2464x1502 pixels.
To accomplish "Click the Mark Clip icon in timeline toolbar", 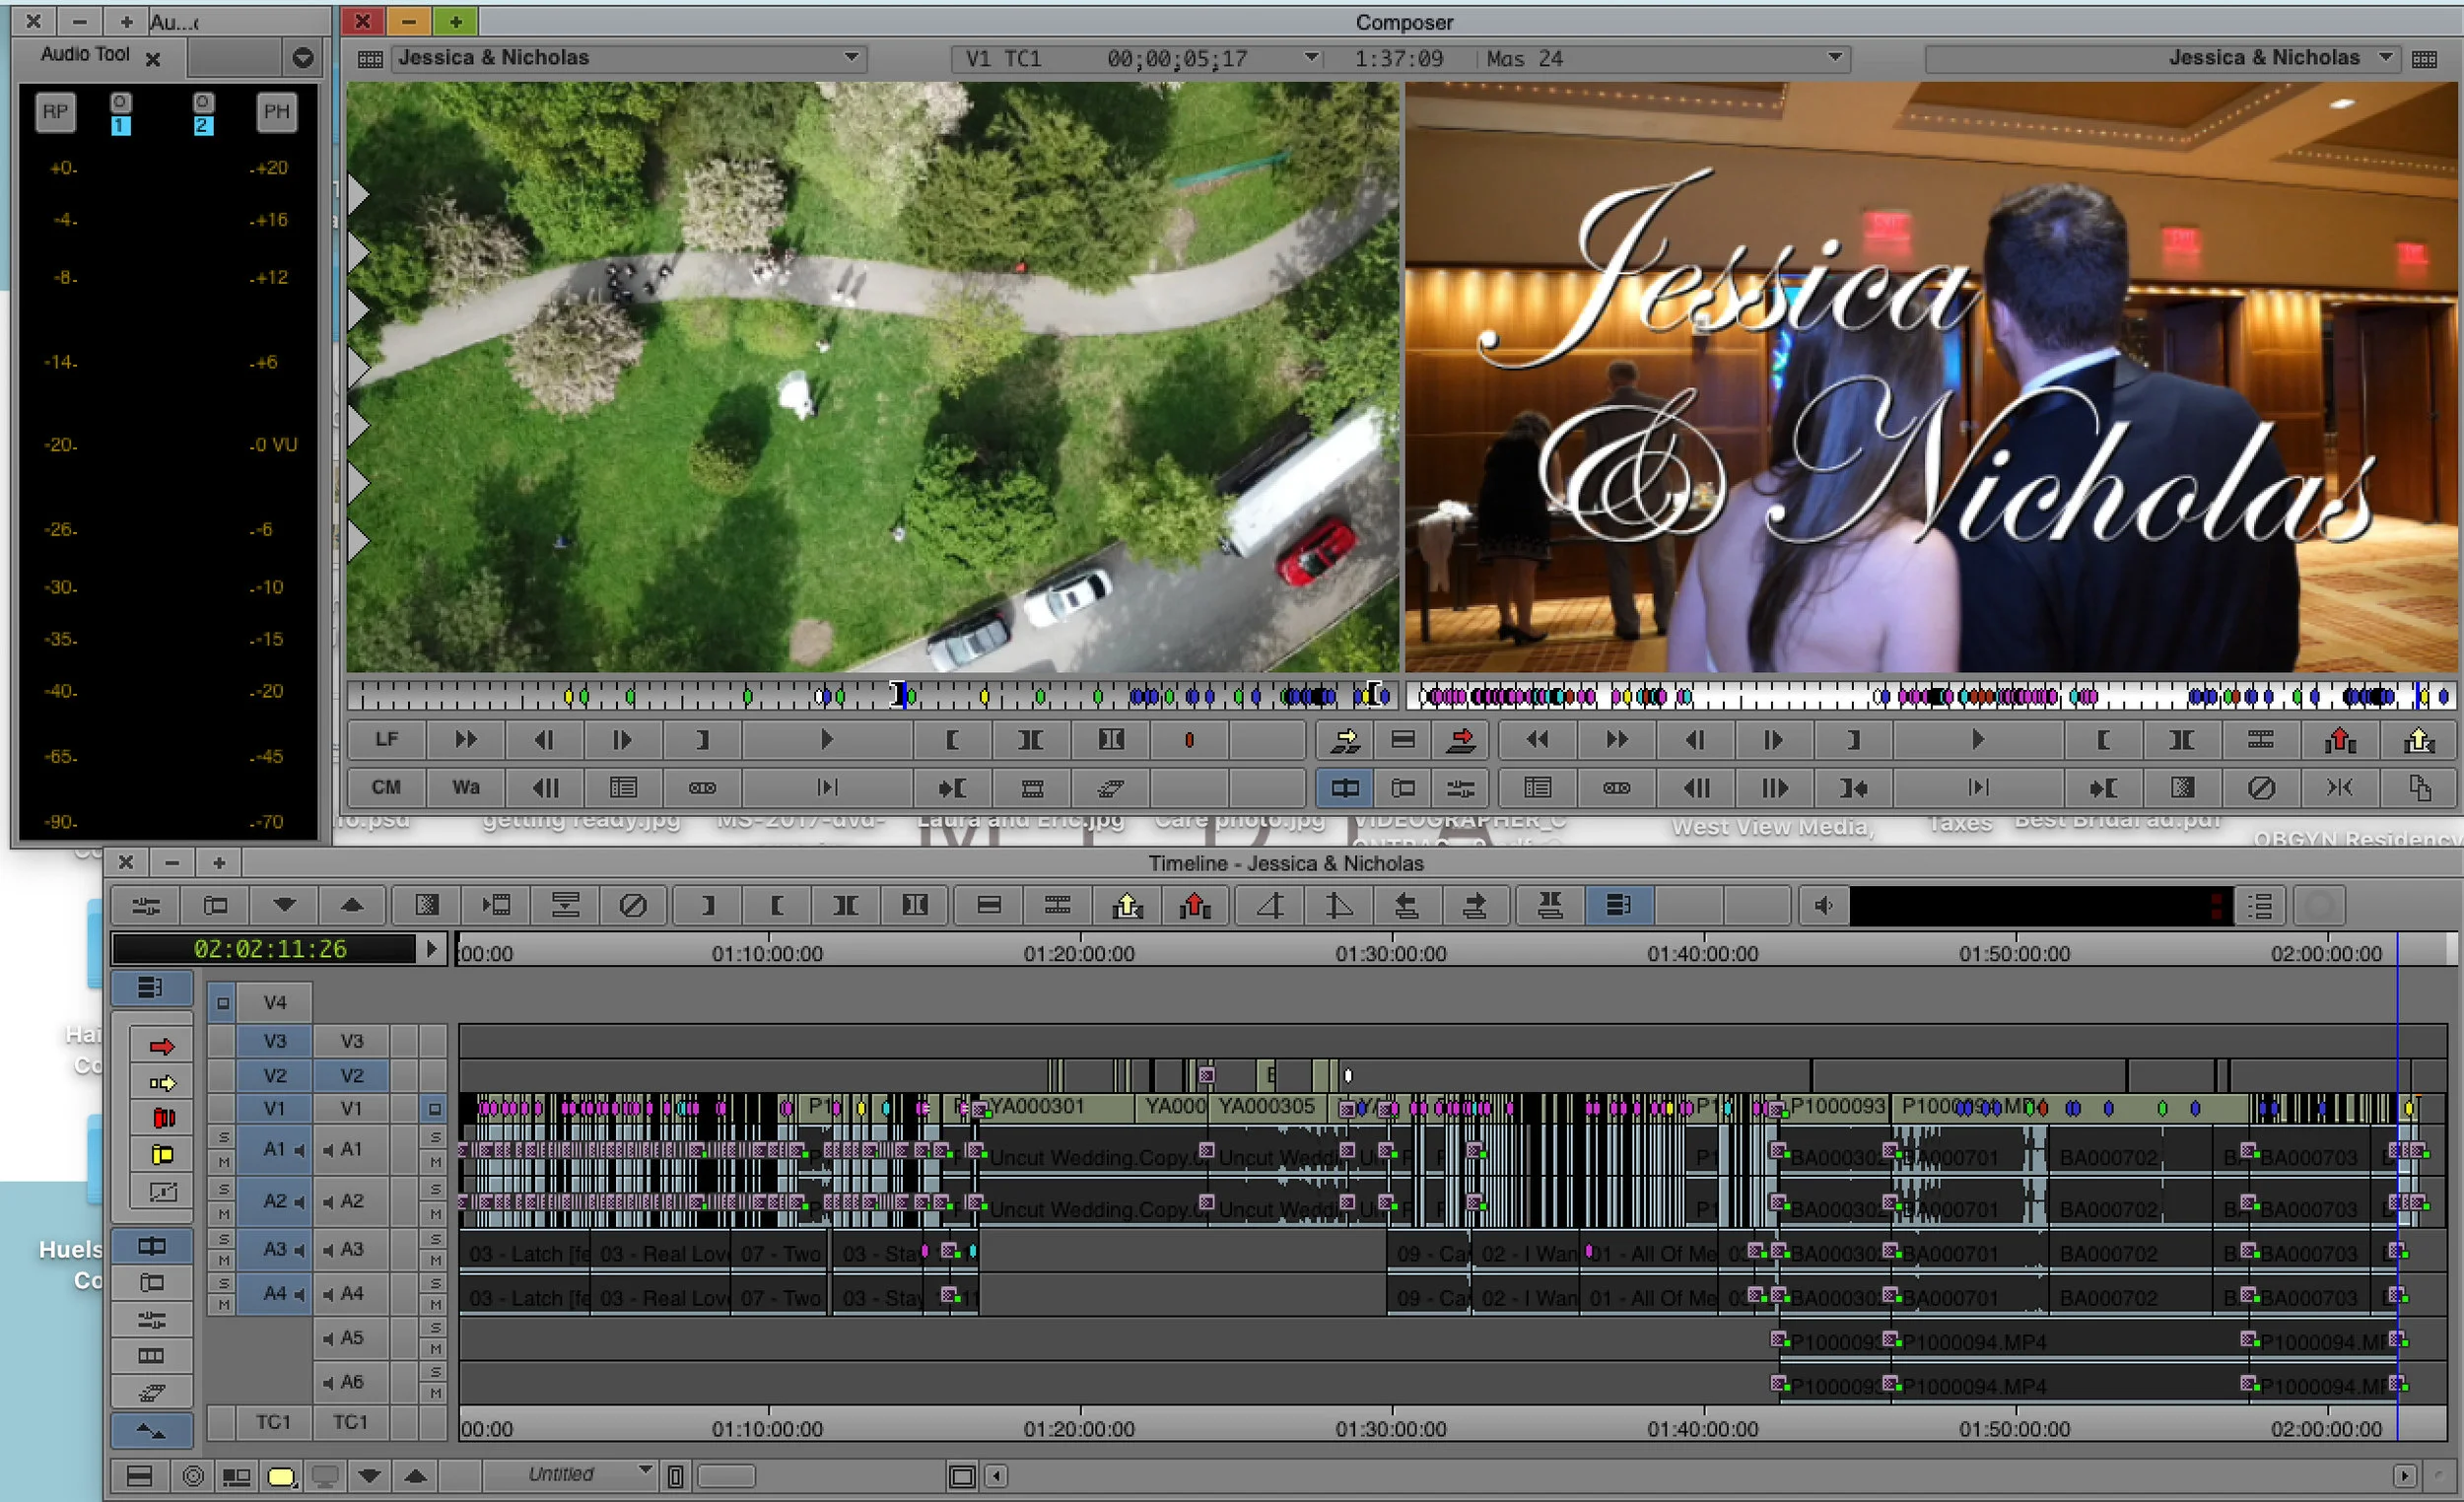I will coord(846,905).
